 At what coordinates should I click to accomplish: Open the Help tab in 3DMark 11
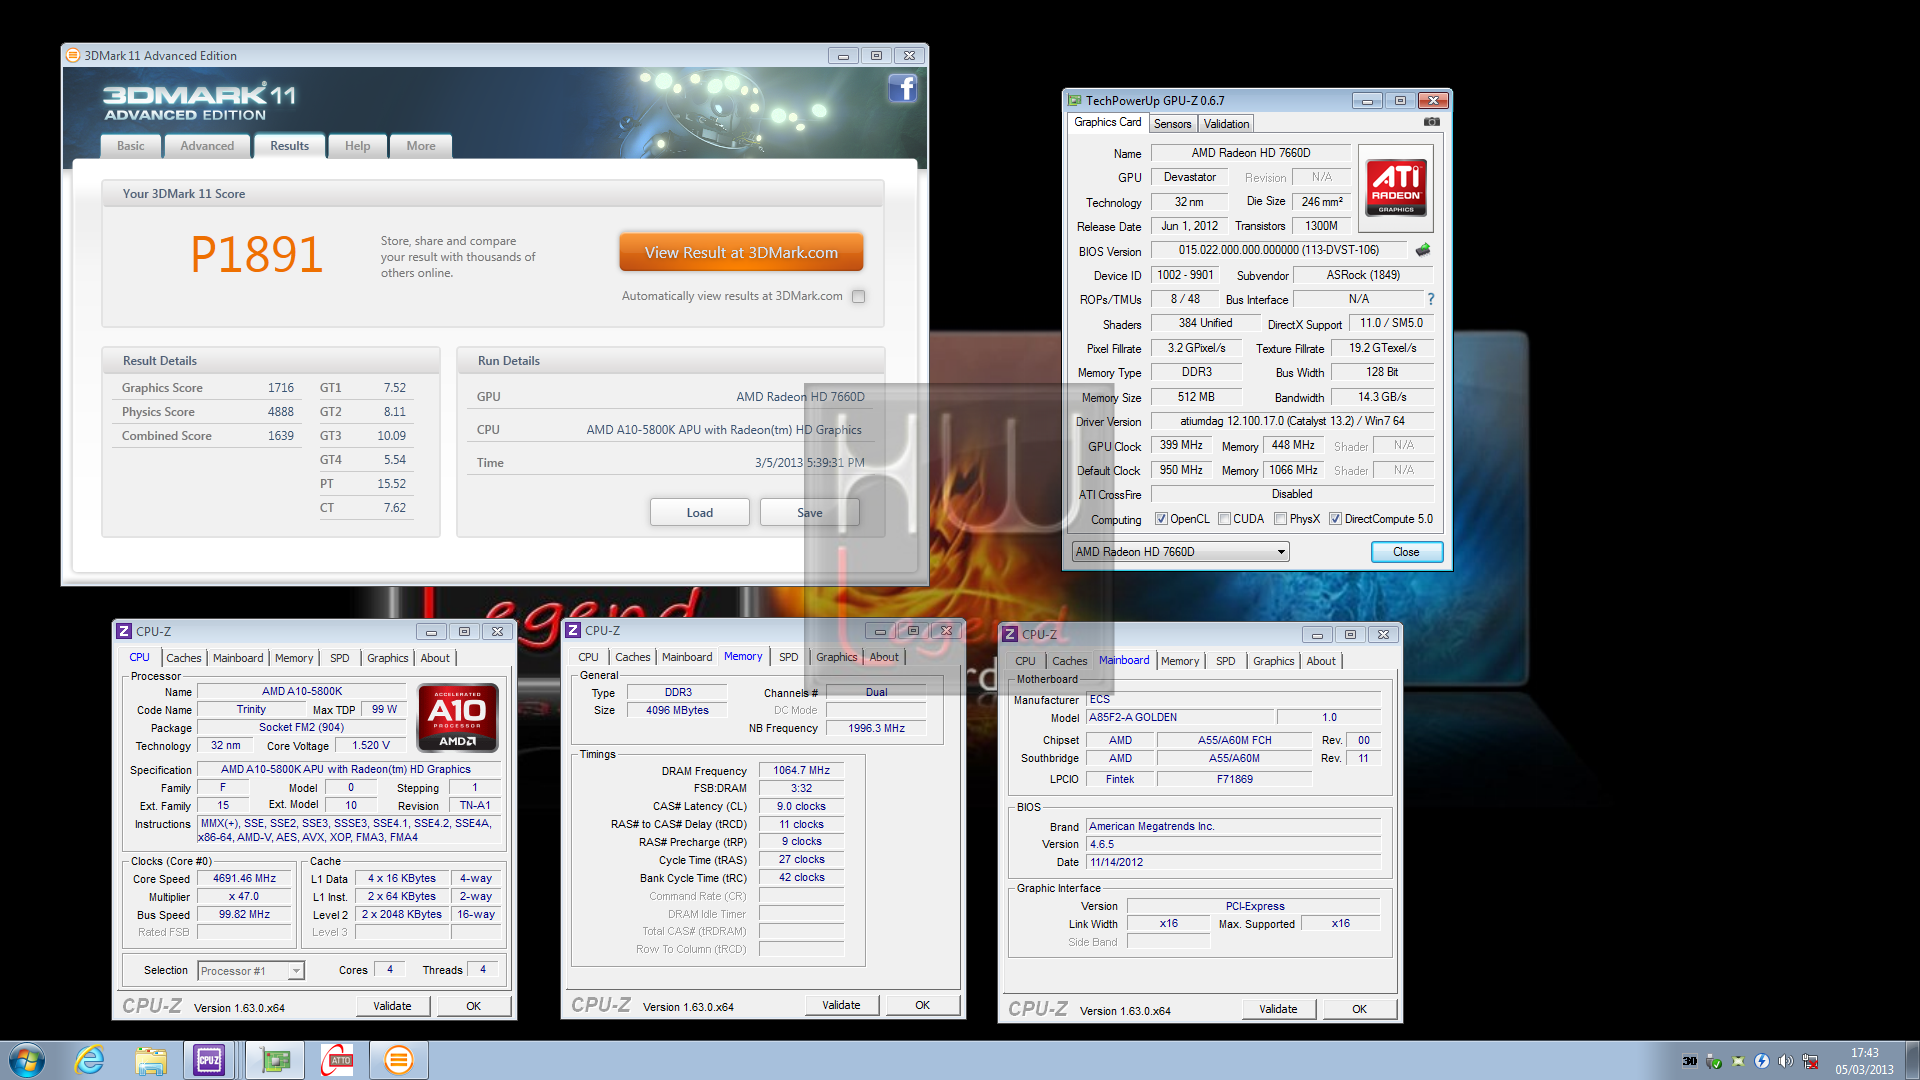tap(357, 146)
